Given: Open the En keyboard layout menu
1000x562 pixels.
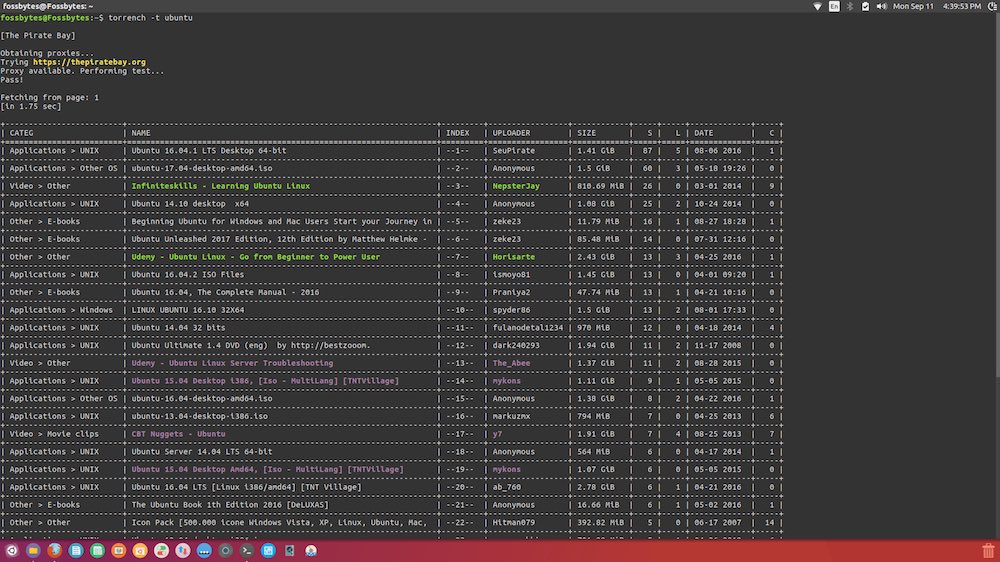Looking at the screenshot, I should 834,7.
